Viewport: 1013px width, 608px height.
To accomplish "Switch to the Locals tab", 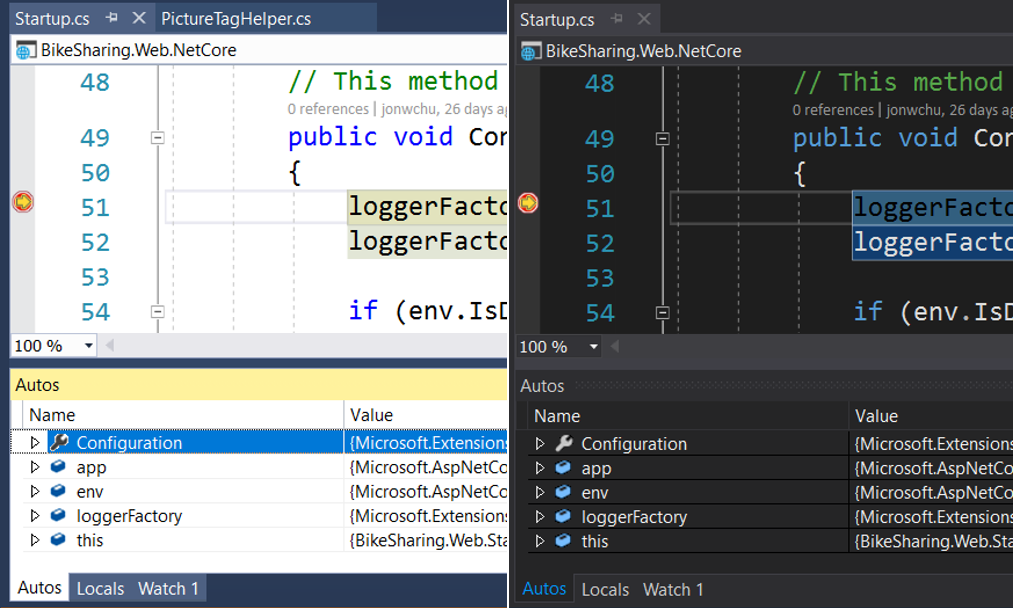I will [100, 588].
